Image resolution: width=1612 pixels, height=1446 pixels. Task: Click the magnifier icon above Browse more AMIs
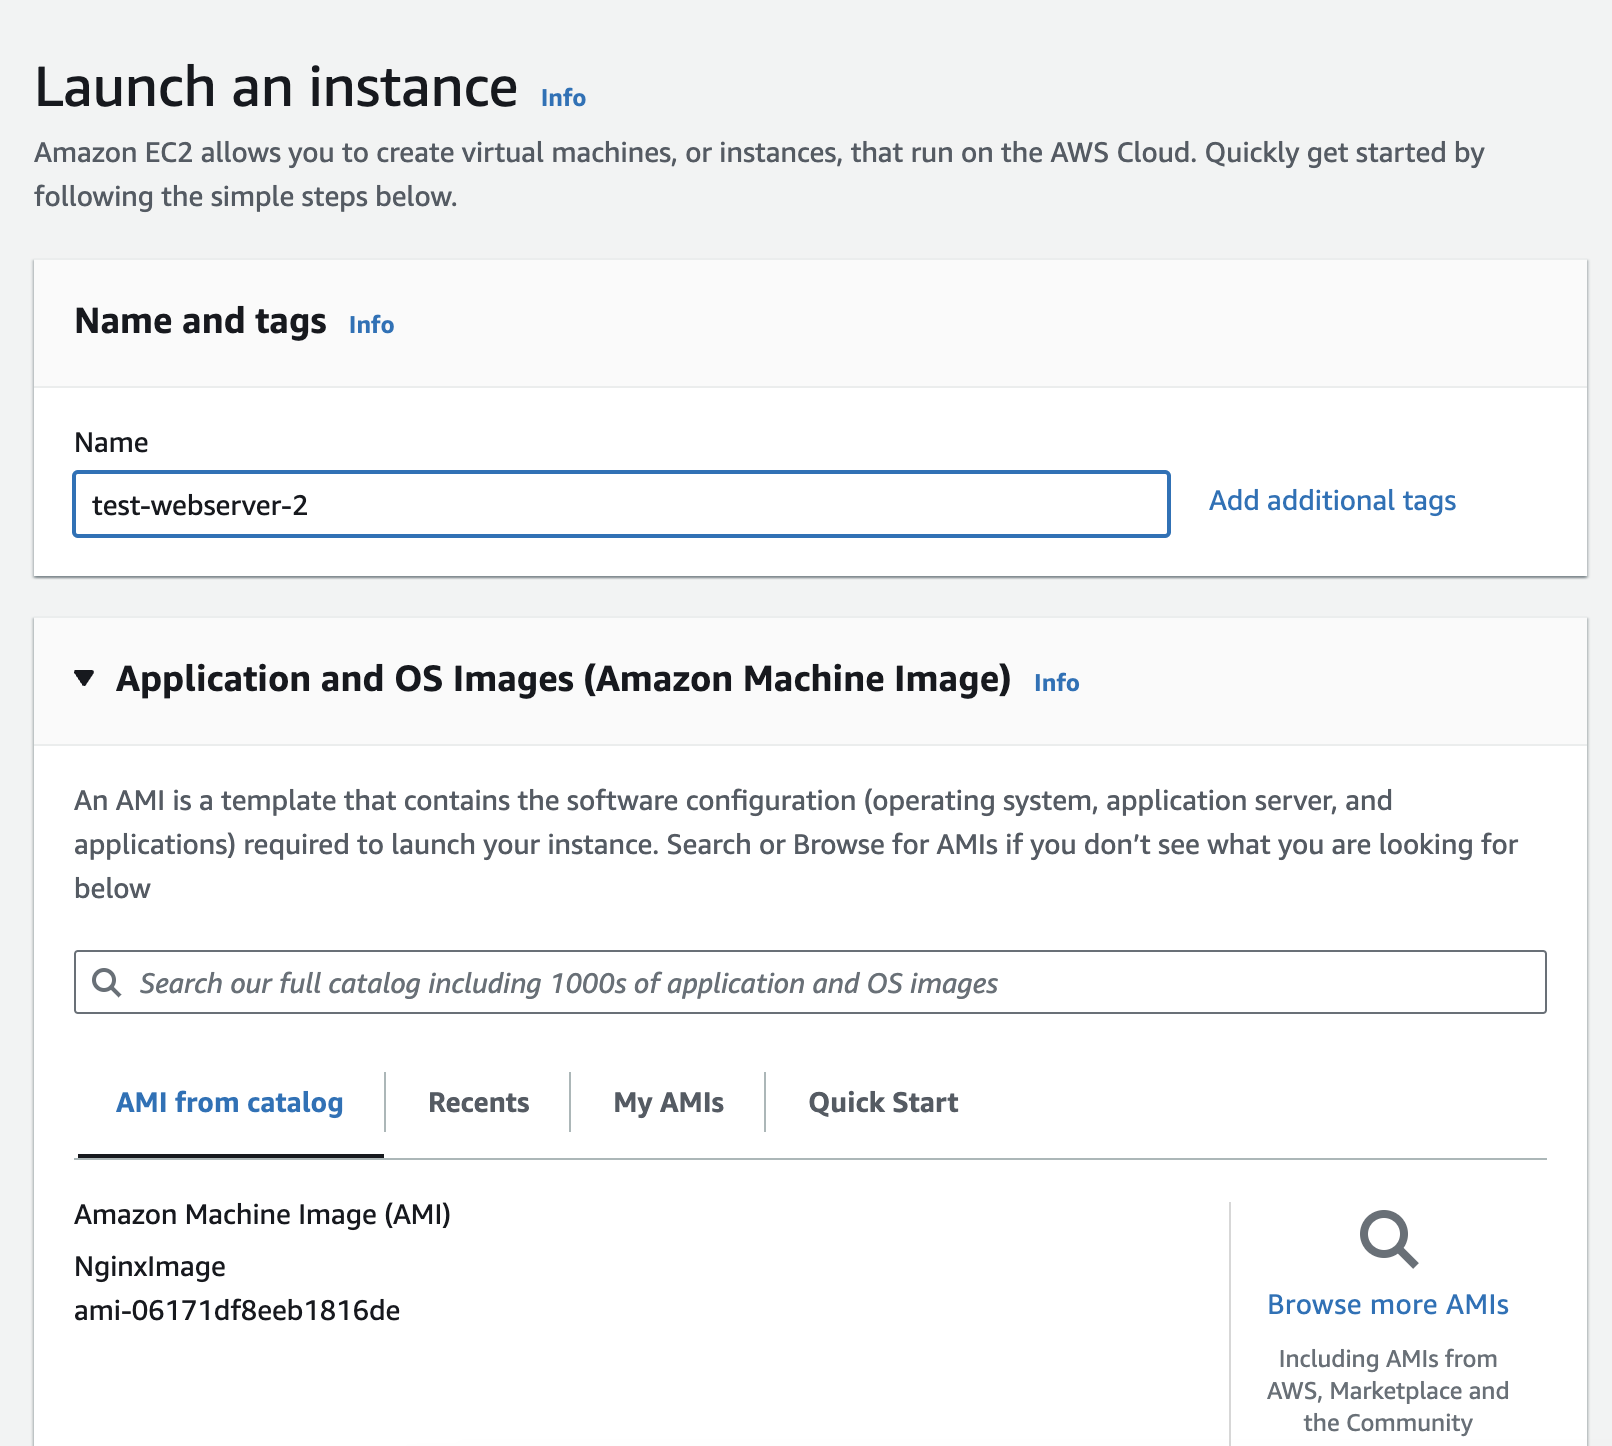pyautogui.click(x=1388, y=1239)
